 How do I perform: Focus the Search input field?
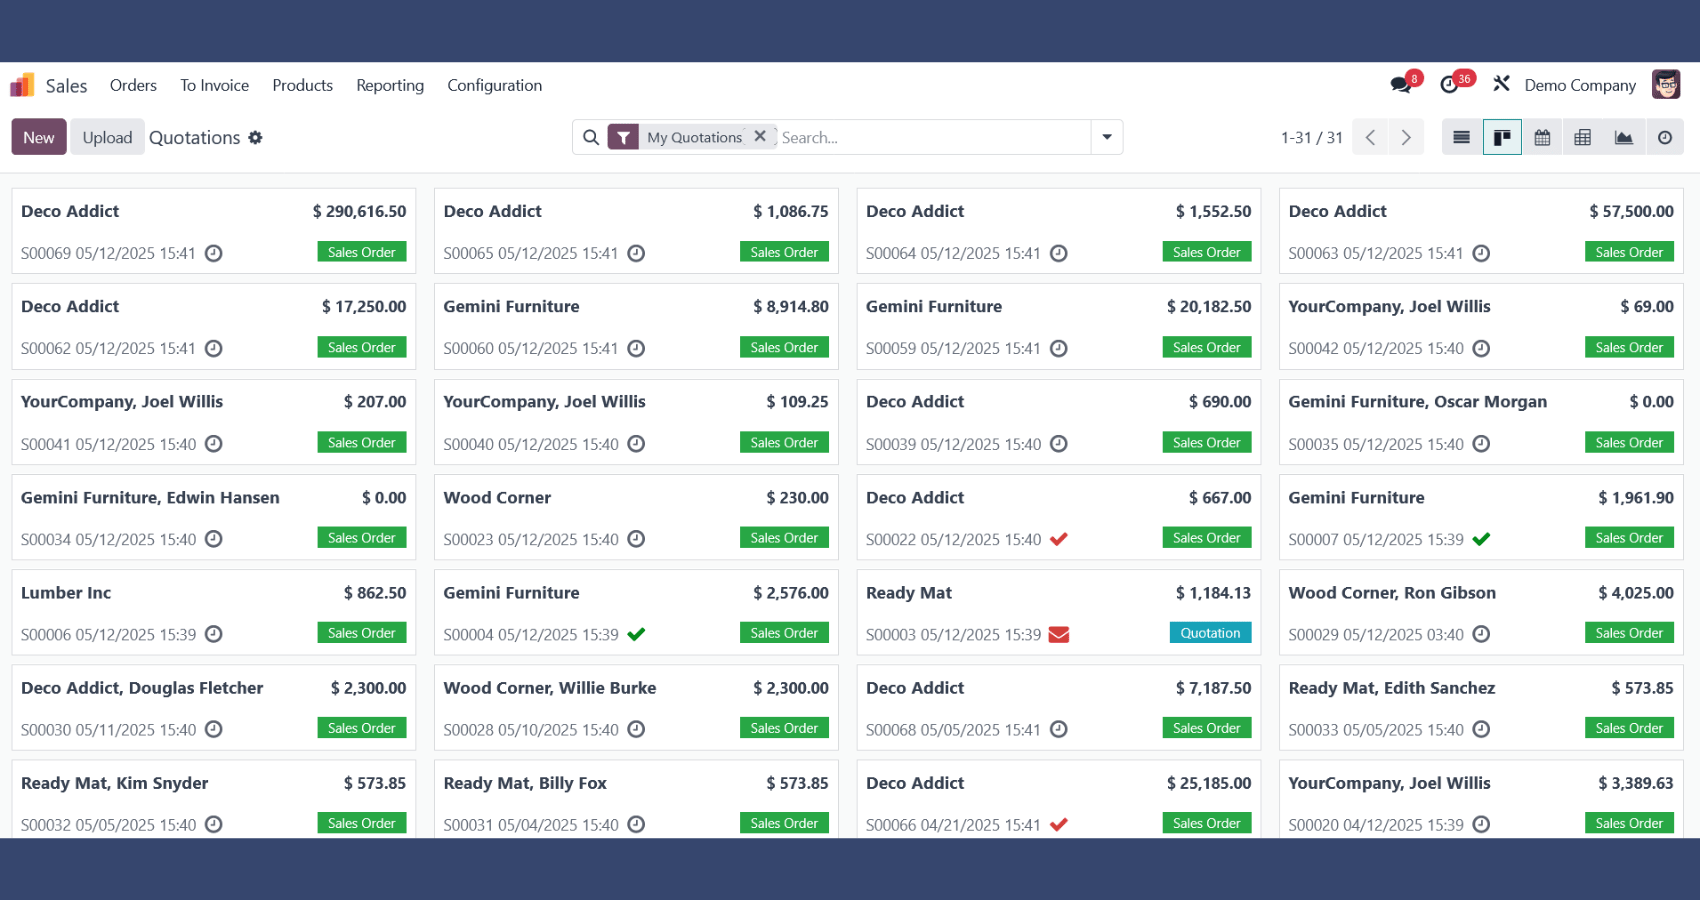(x=932, y=137)
